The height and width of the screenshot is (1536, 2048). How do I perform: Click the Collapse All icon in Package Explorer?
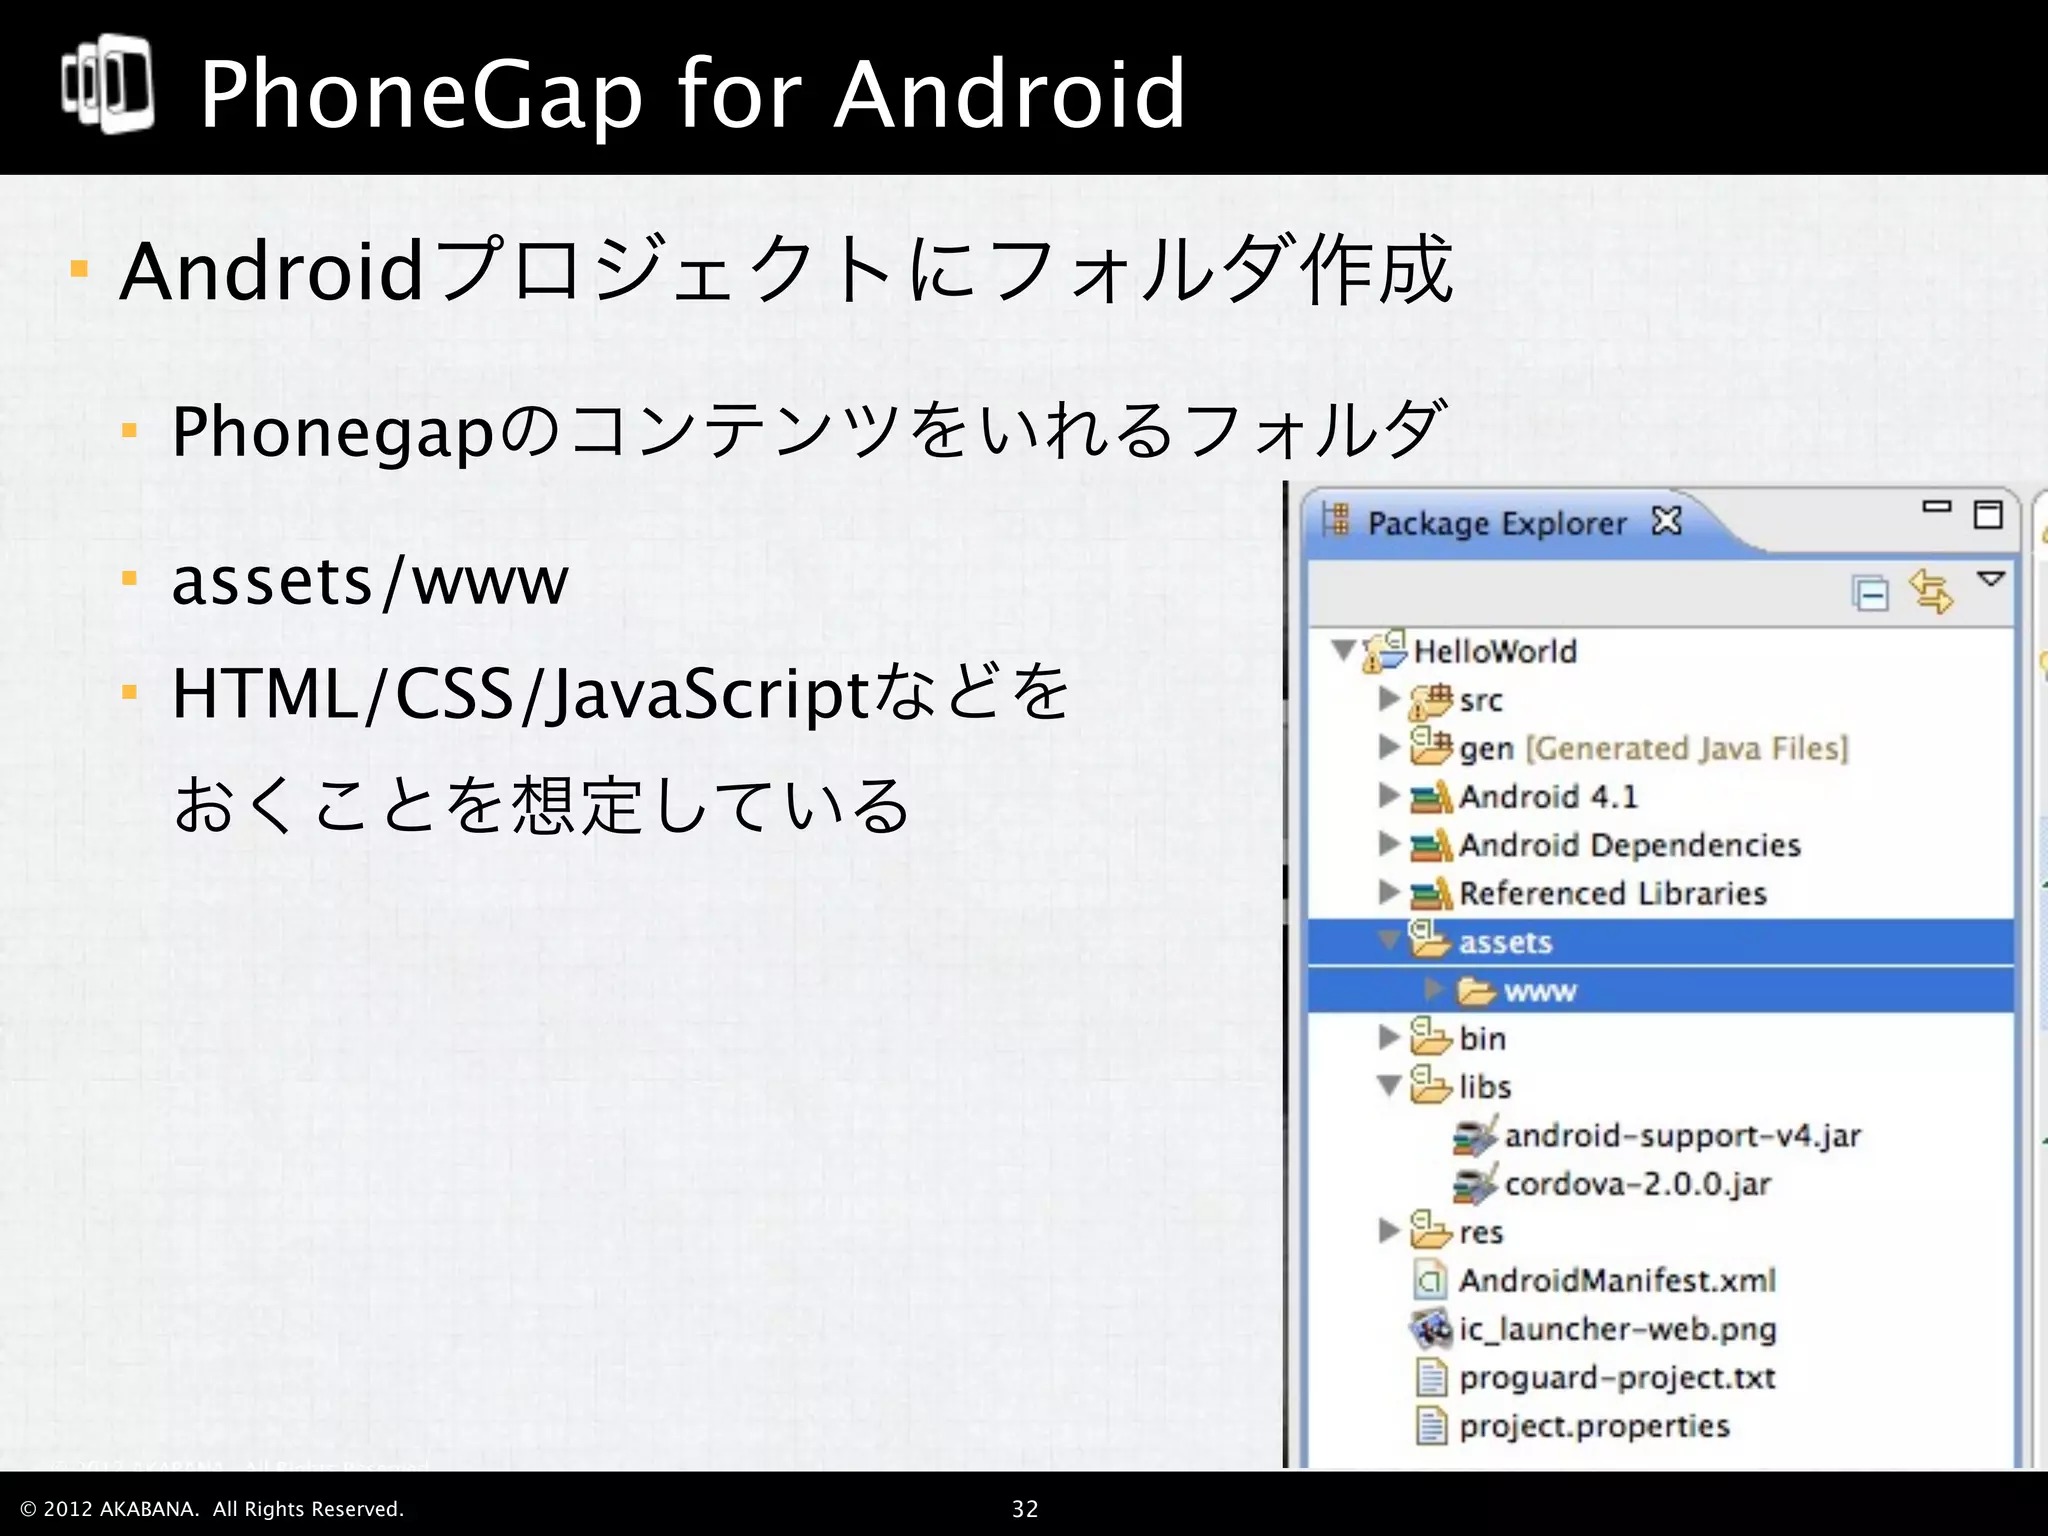click(1870, 593)
